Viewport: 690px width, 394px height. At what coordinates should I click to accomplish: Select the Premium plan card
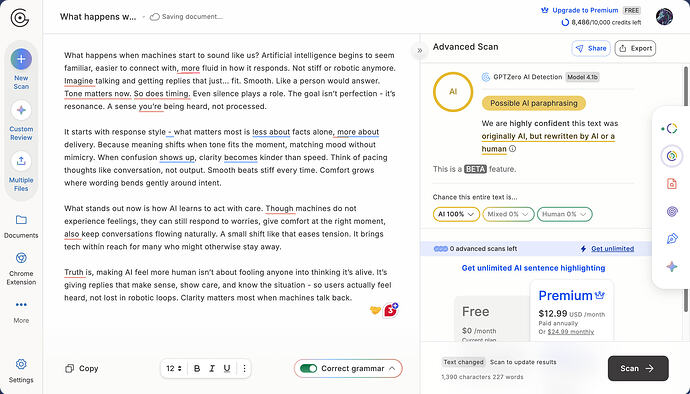(571, 311)
